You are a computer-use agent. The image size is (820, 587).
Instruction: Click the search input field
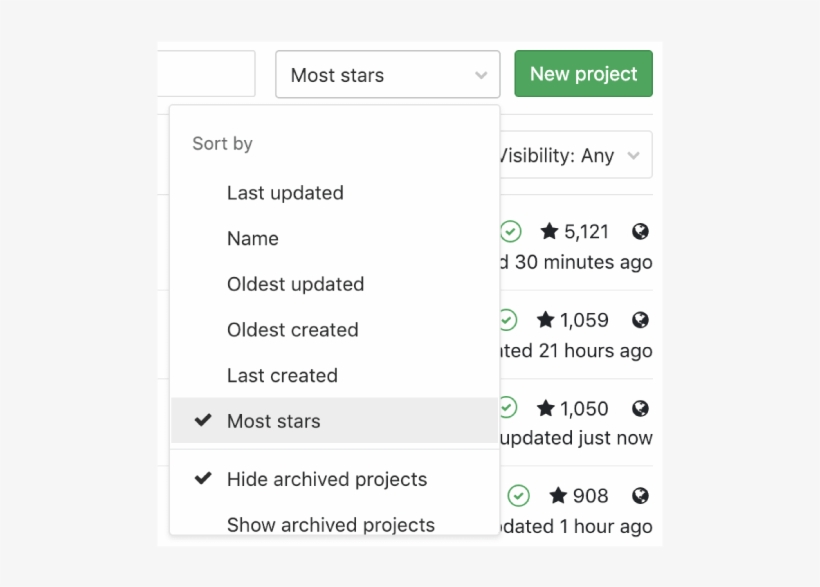click(207, 73)
